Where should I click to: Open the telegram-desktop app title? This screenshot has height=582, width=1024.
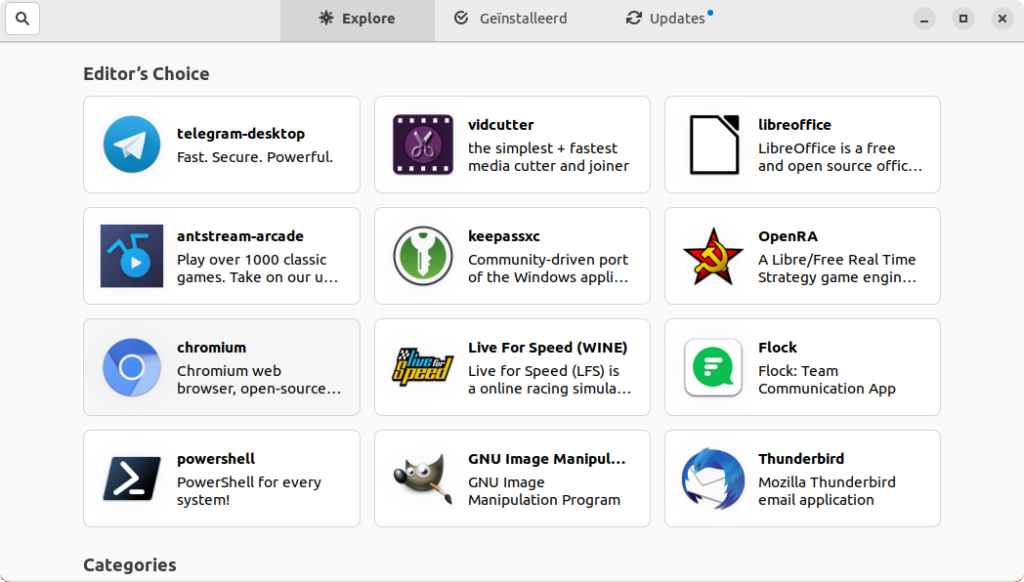click(x=241, y=133)
